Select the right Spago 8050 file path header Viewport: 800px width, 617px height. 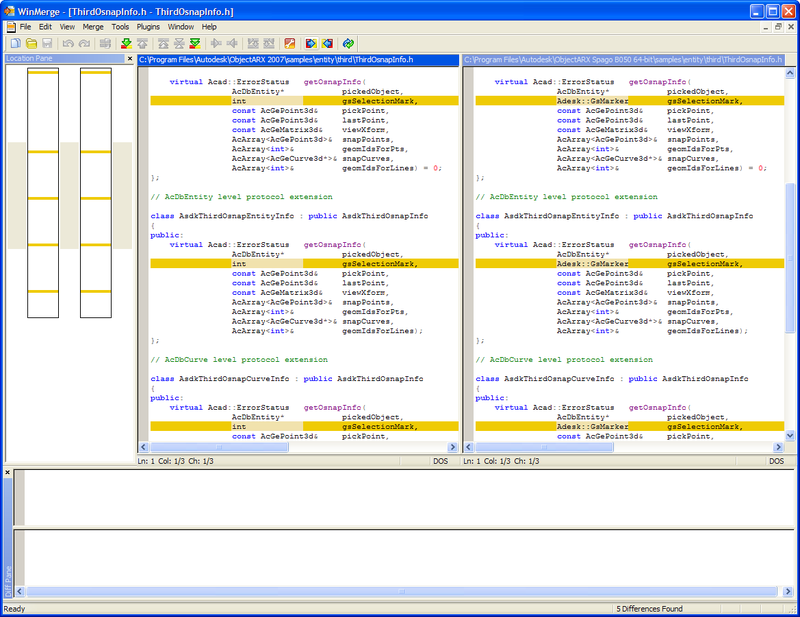(x=622, y=60)
